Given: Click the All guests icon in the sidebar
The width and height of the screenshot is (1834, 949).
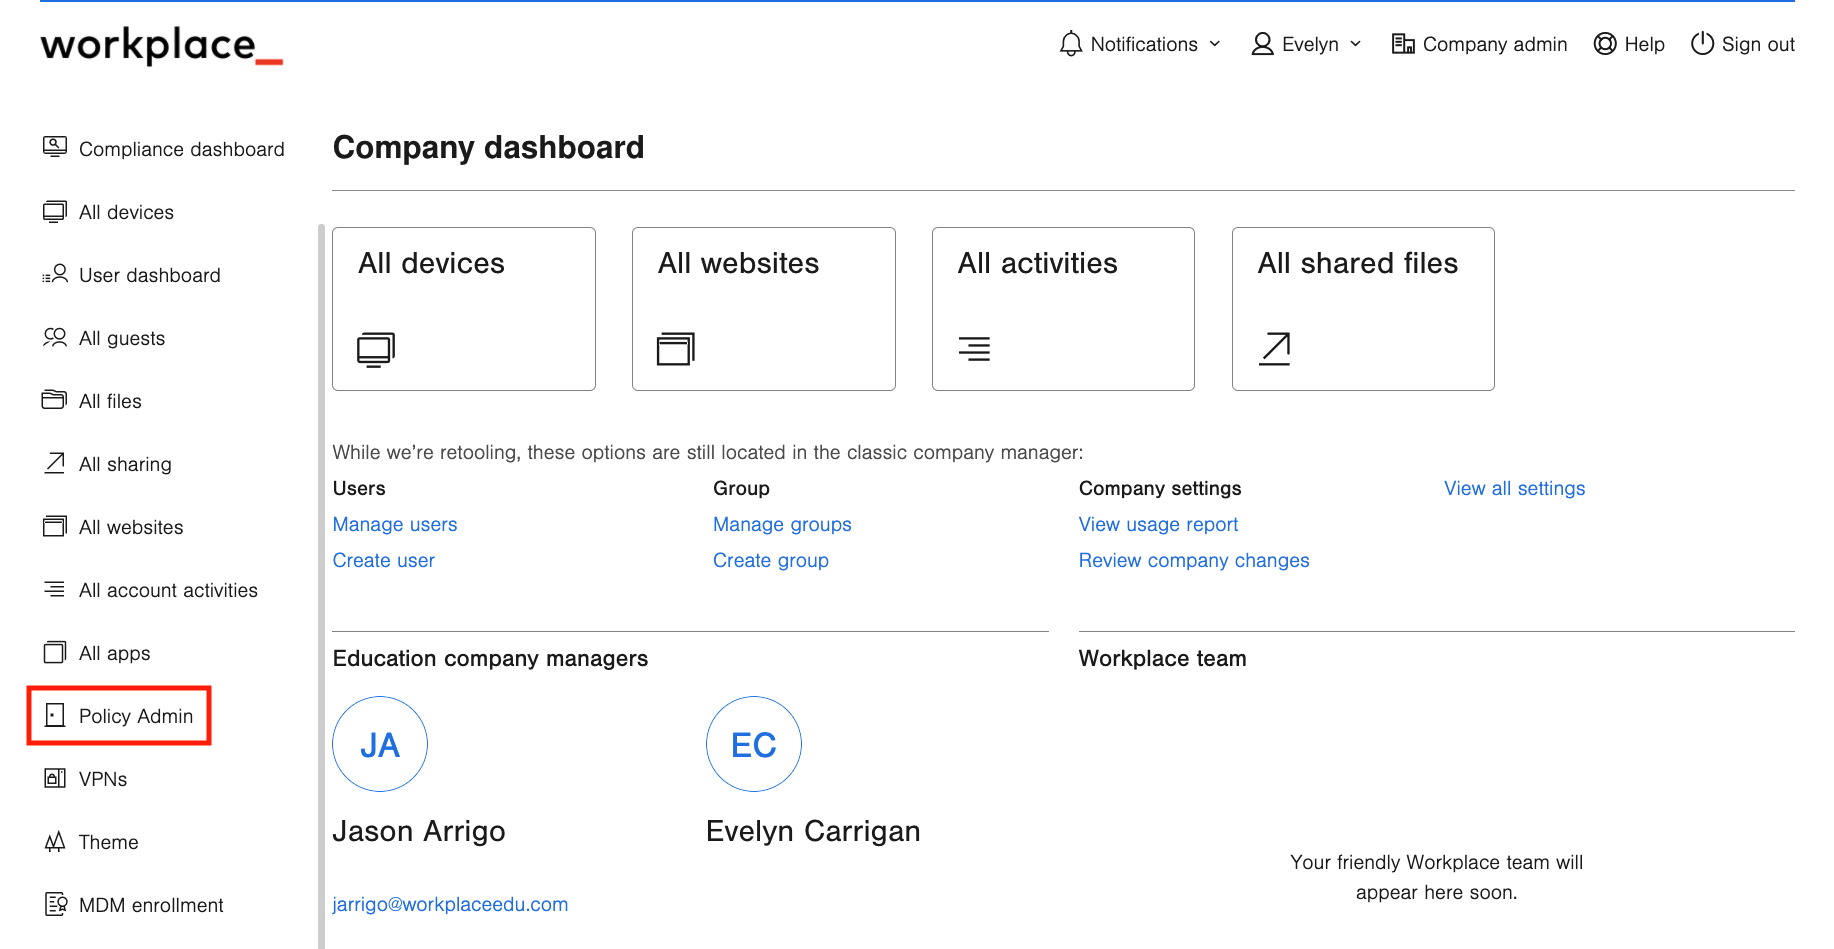Looking at the screenshot, I should click(55, 338).
